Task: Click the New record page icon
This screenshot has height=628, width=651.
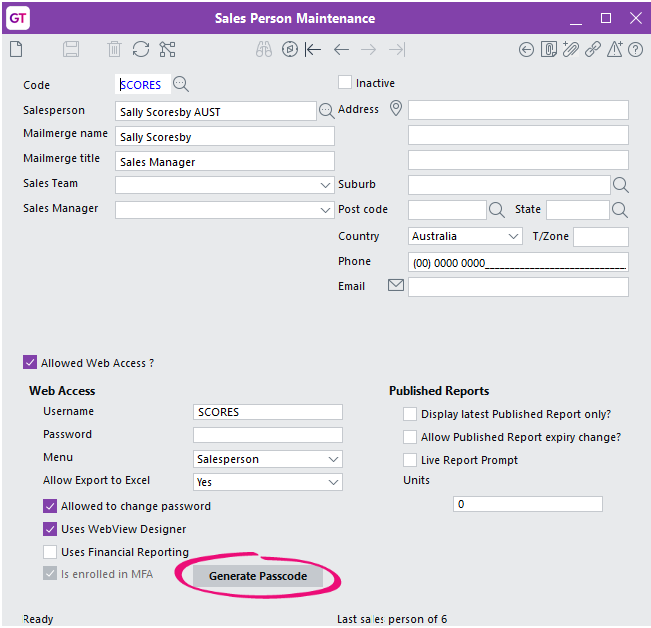Action: [x=16, y=49]
